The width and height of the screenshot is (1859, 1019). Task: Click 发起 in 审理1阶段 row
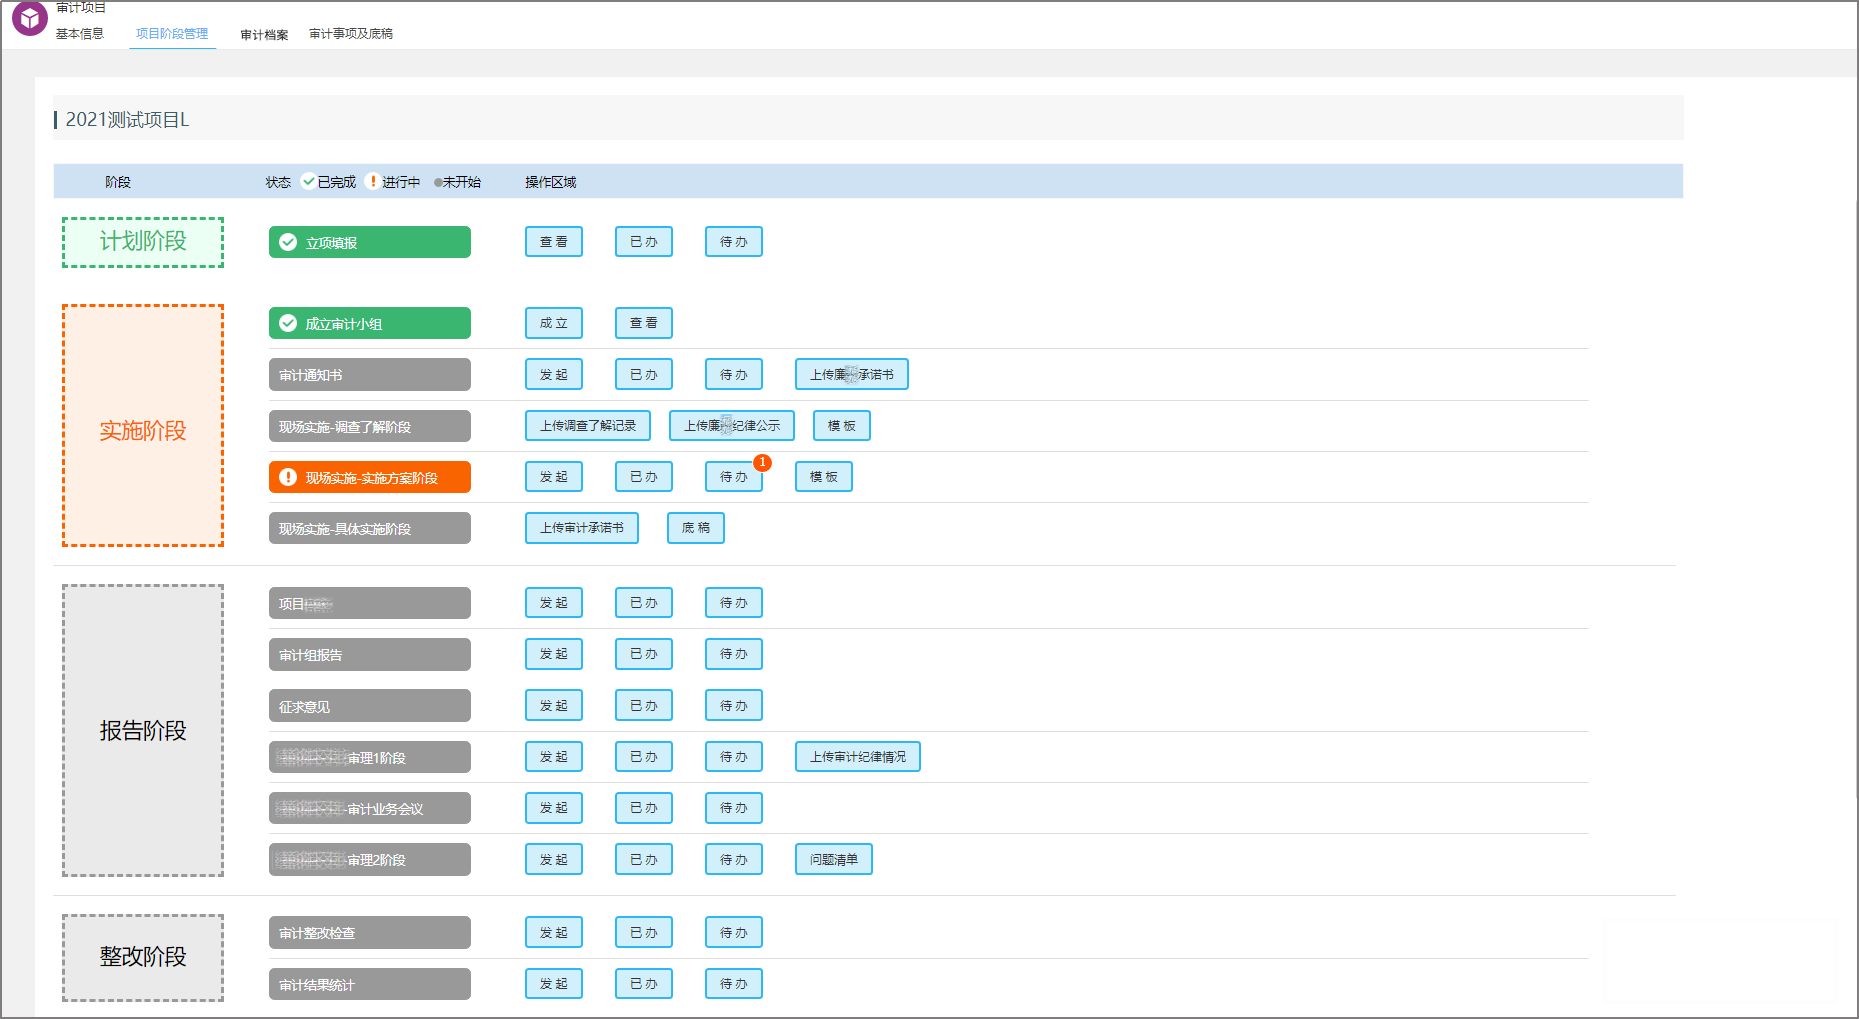(554, 756)
